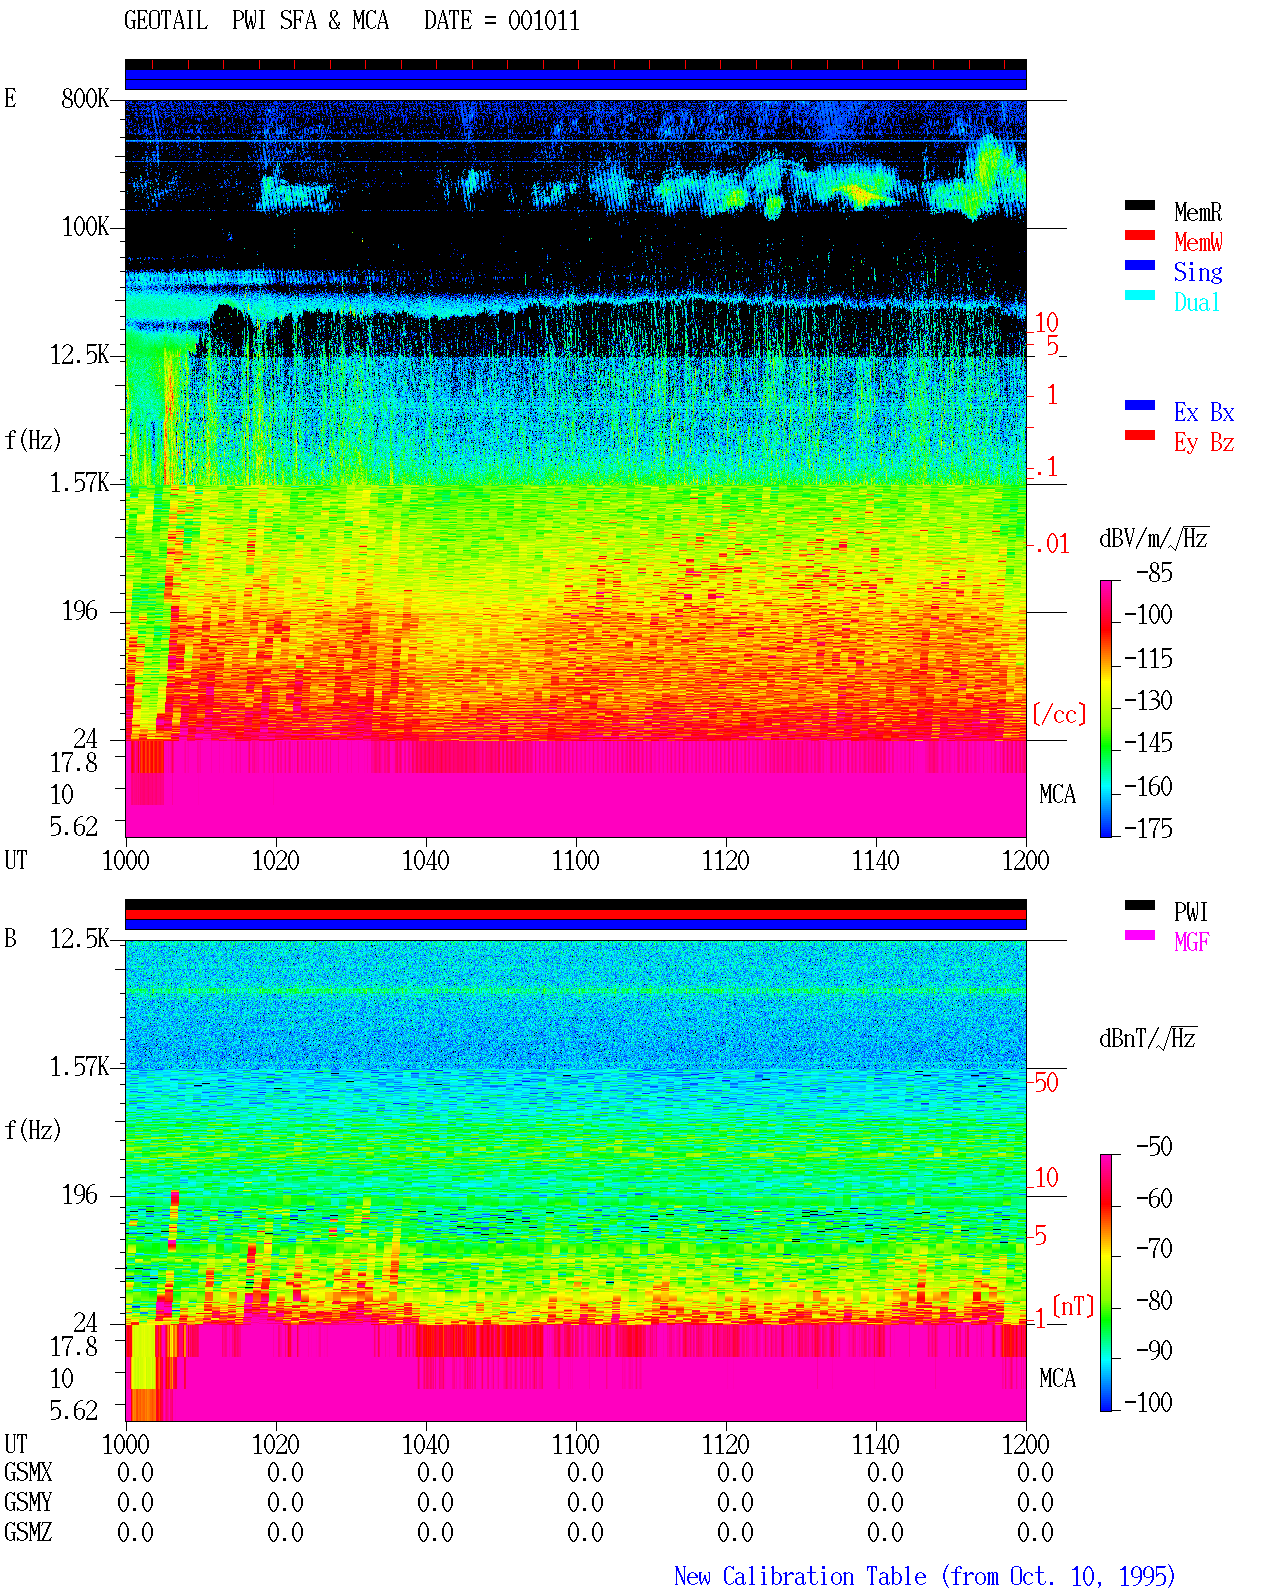Click the 5.62 MCA frequency label on B panel
This screenshot has width=1280, height=1593.
pyautogui.click(x=74, y=1410)
